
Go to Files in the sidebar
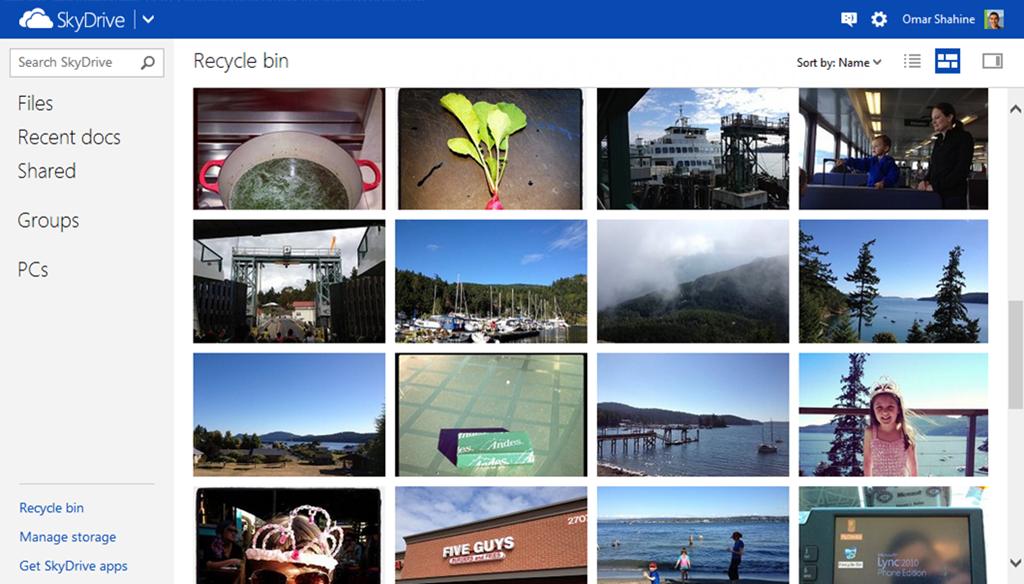click(x=35, y=103)
